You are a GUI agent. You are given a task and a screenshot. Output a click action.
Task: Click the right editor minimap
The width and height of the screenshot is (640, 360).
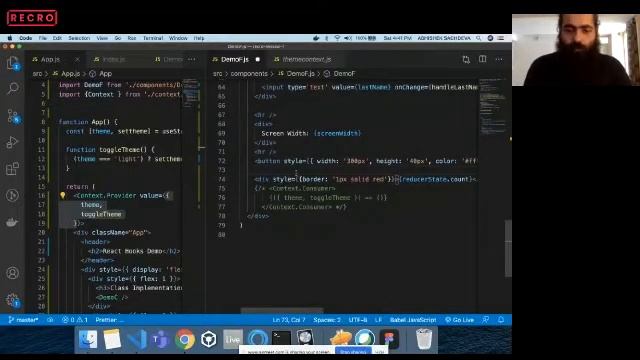click(x=492, y=106)
